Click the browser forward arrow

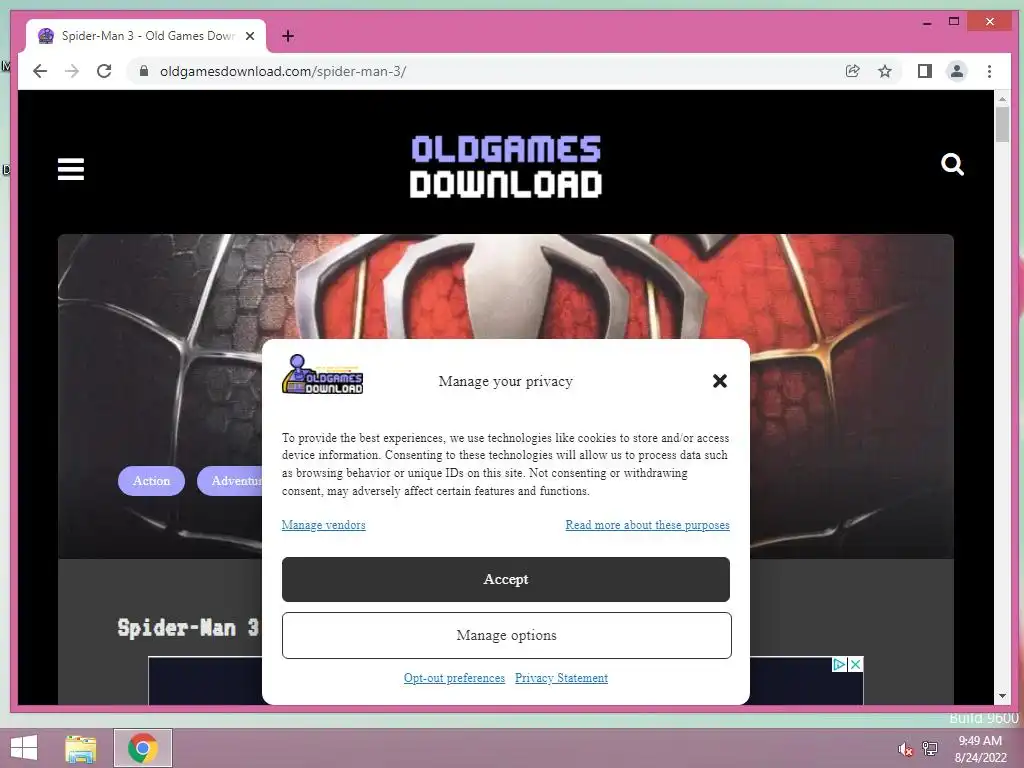pyautogui.click(x=72, y=71)
